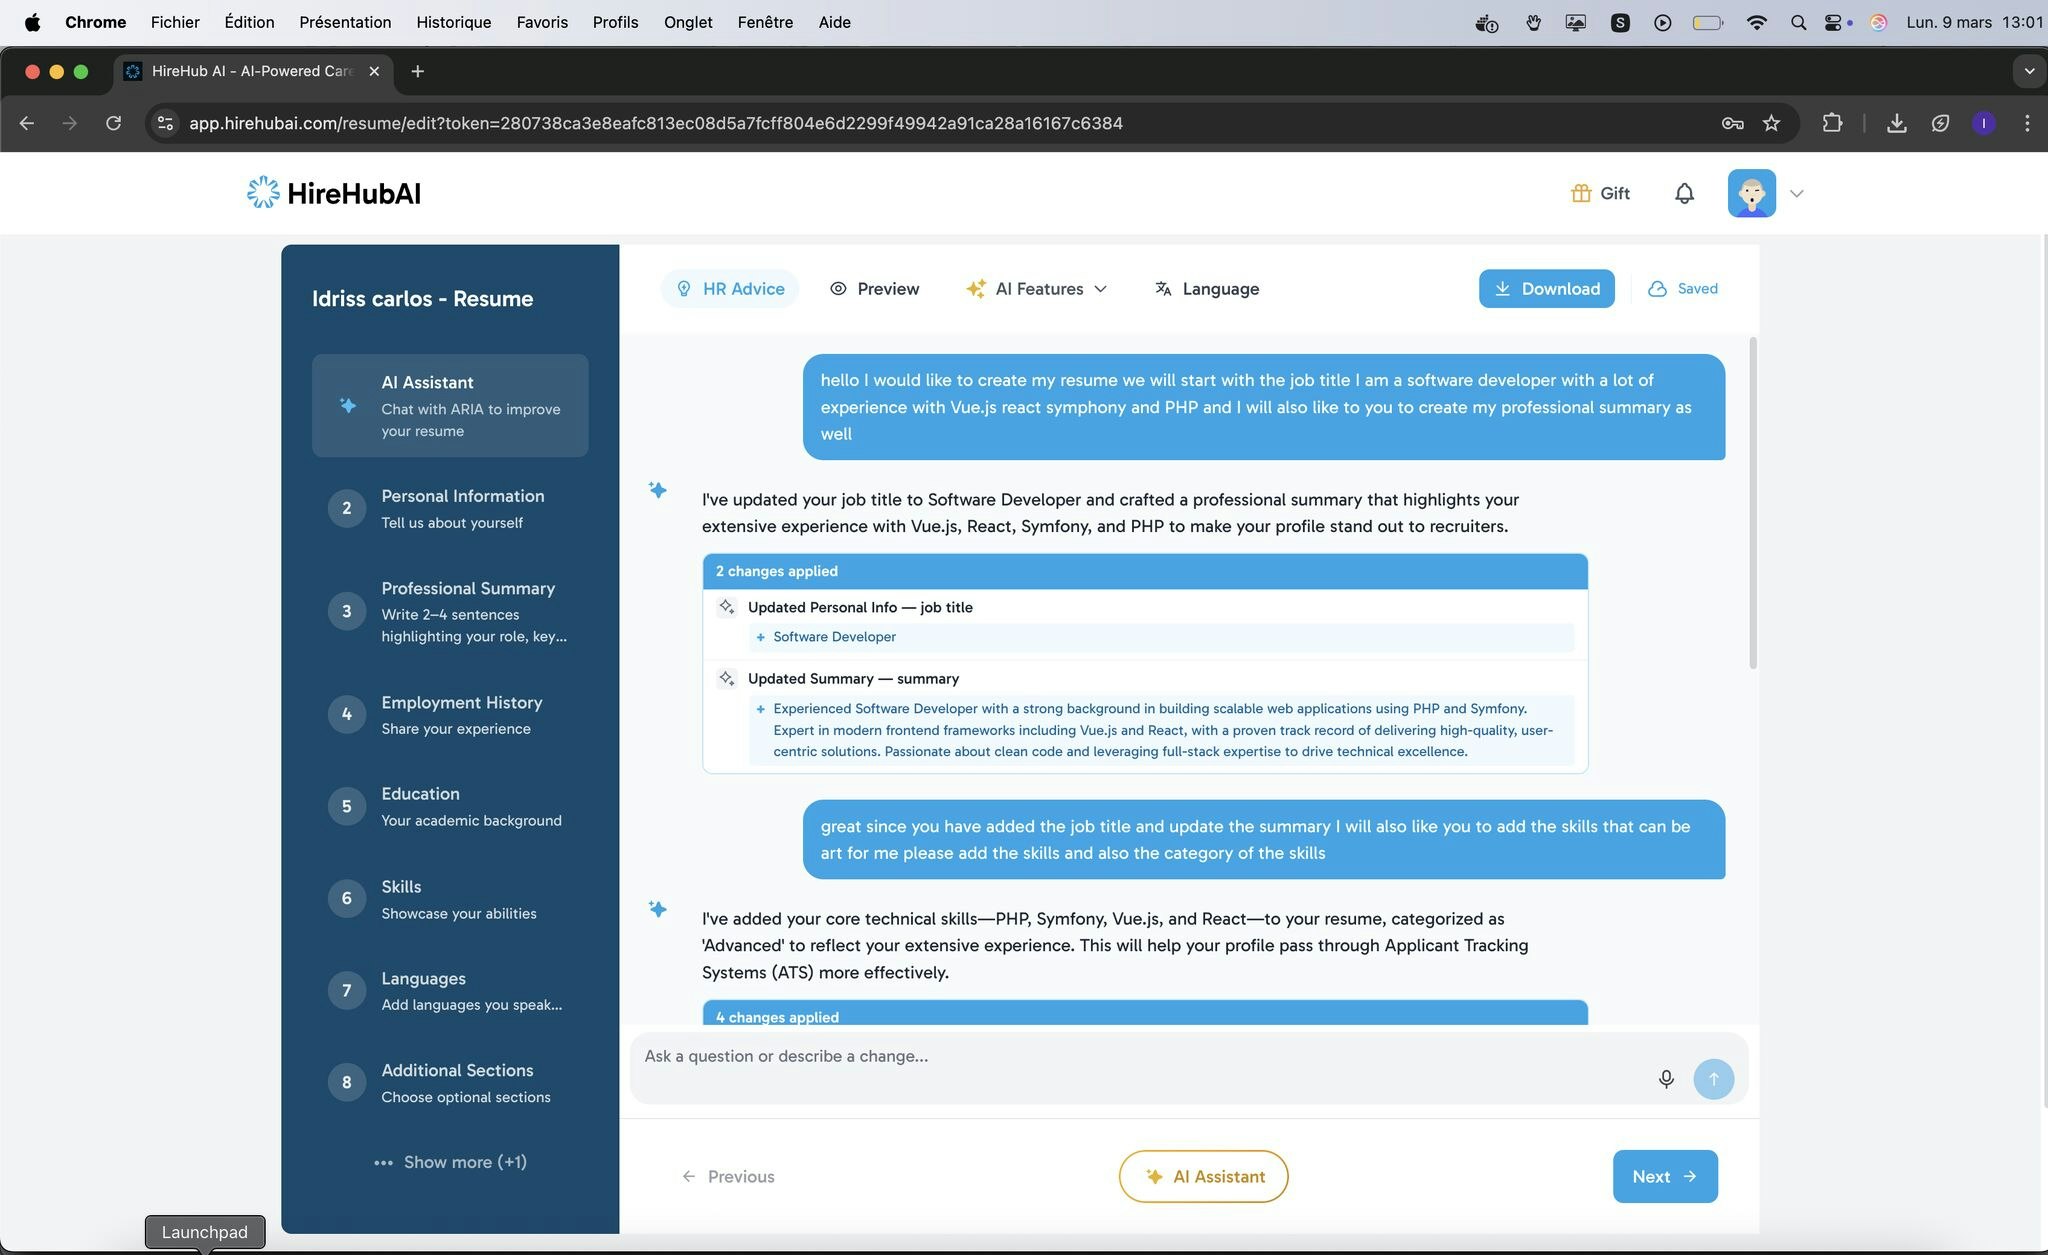Click the chat vertical scrollbar

[x=1752, y=504]
